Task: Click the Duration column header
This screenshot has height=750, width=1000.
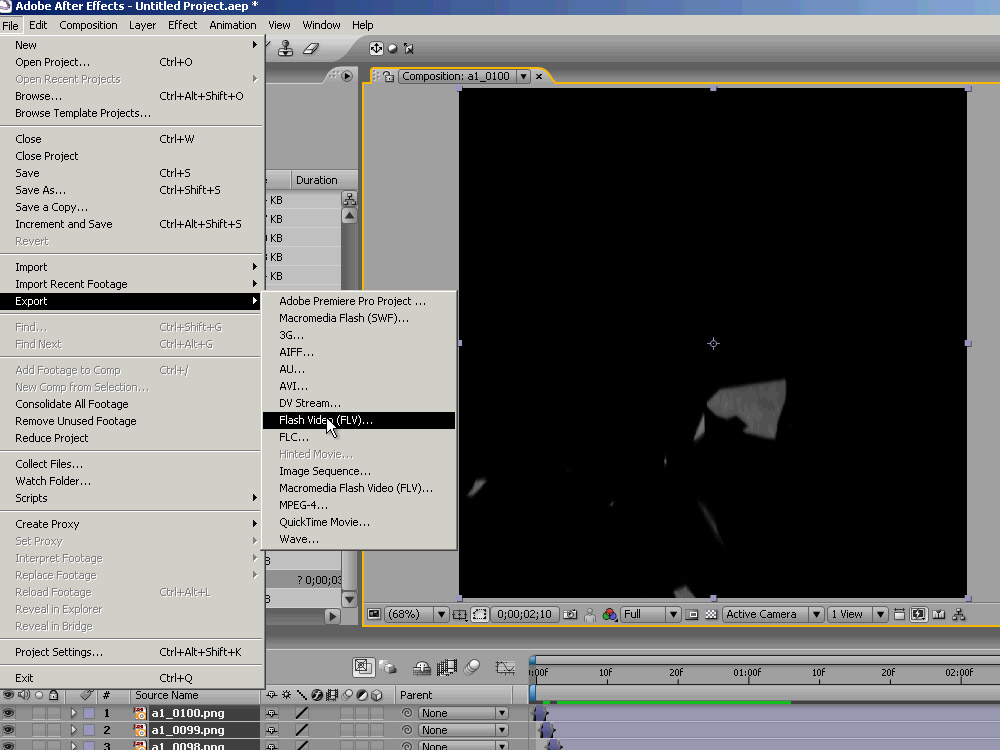Action: [325, 180]
